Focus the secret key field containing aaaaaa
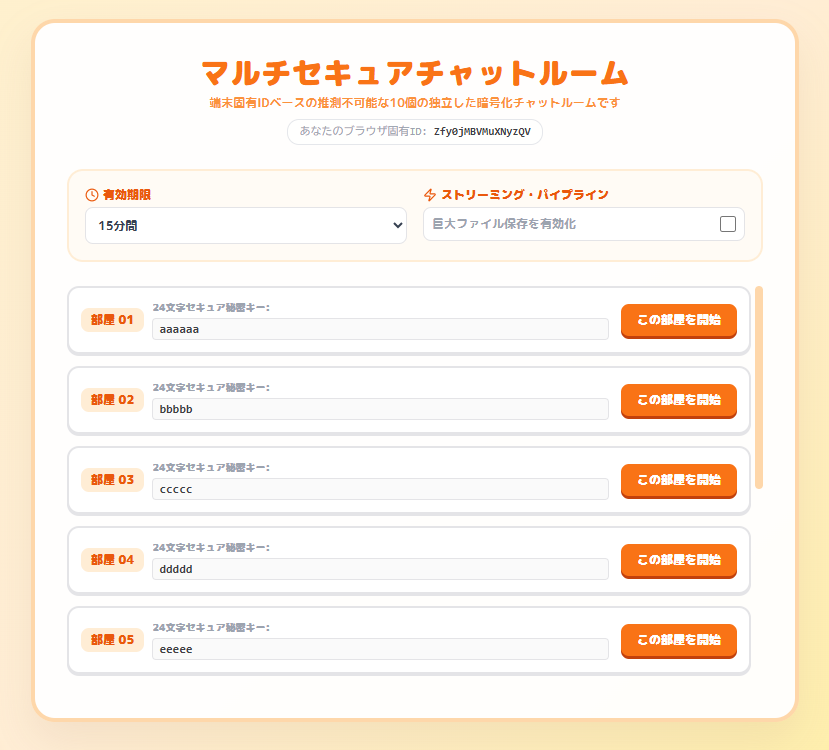 click(x=380, y=329)
